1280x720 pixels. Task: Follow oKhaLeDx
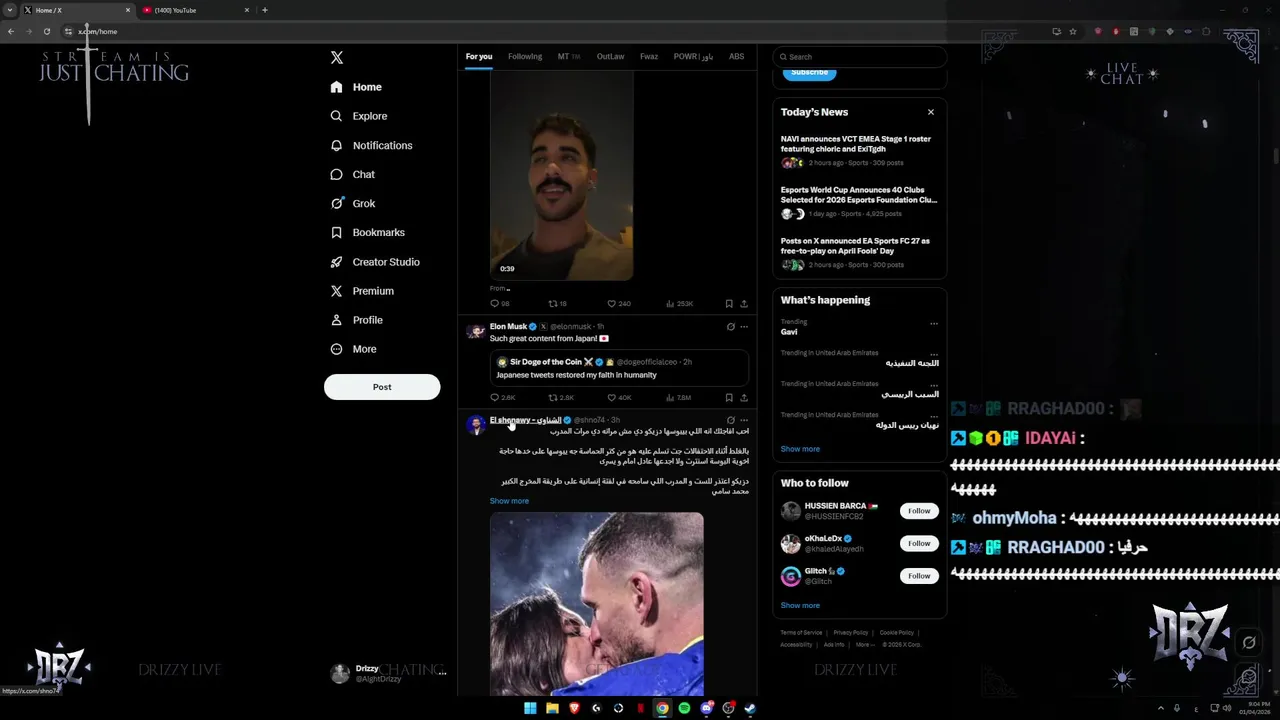click(x=919, y=543)
